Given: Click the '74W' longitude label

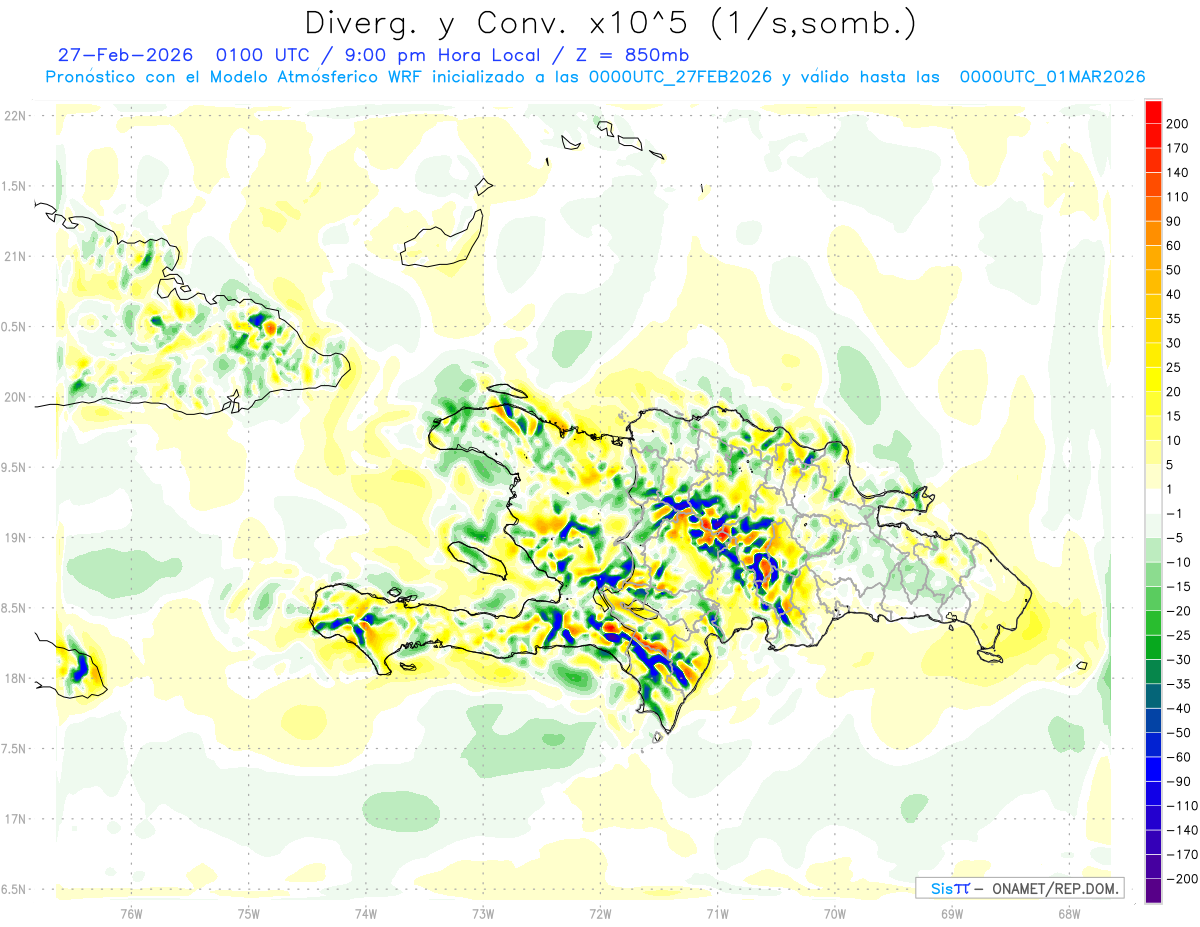Looking at the screenshot, I should (x=366, y=912).
